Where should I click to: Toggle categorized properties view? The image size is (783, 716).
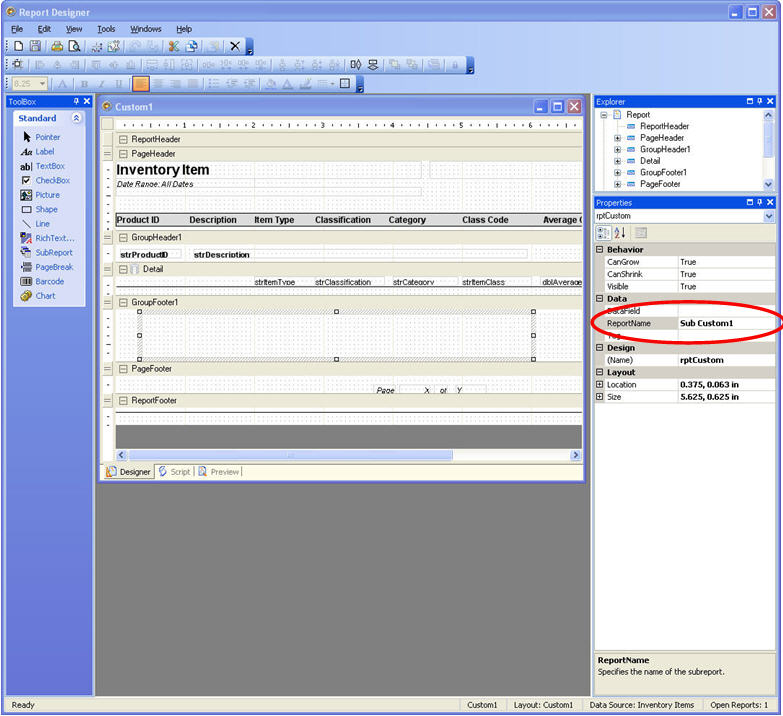click(603, 233)
